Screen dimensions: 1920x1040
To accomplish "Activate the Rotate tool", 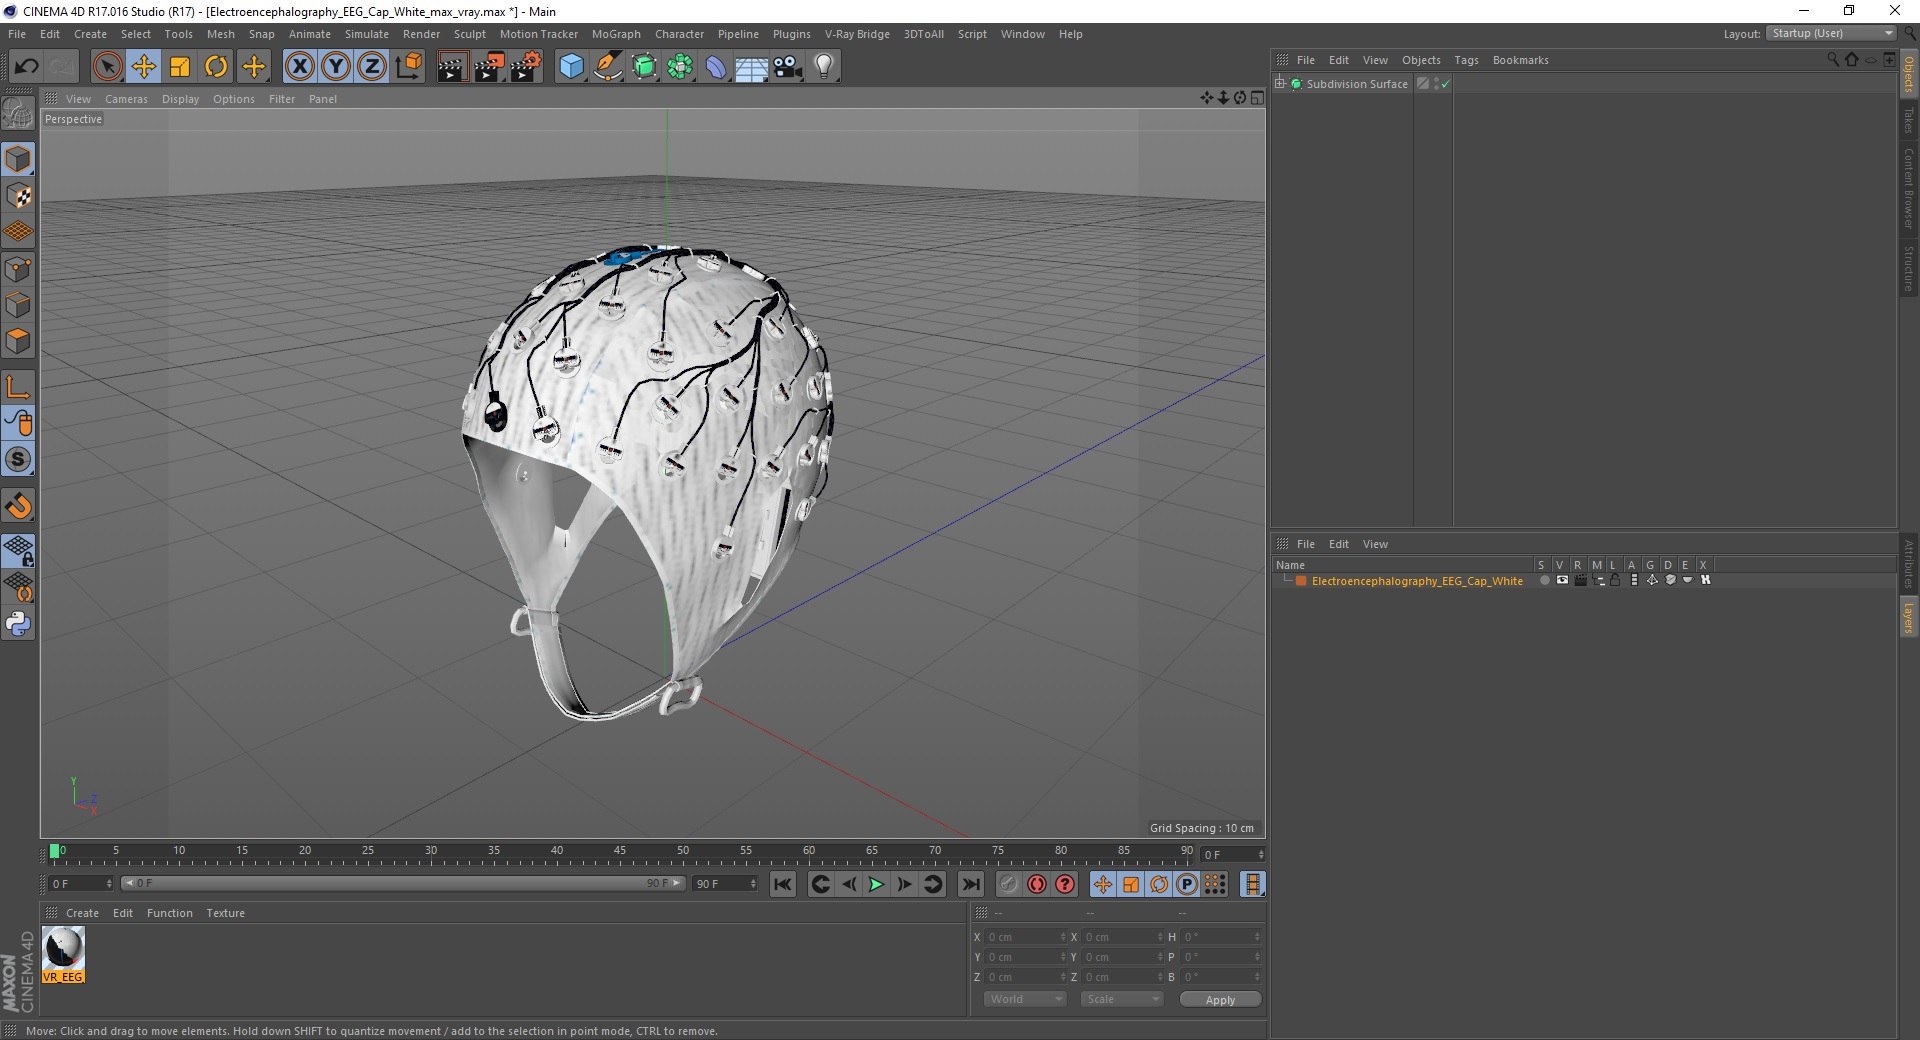I will 216,67.
